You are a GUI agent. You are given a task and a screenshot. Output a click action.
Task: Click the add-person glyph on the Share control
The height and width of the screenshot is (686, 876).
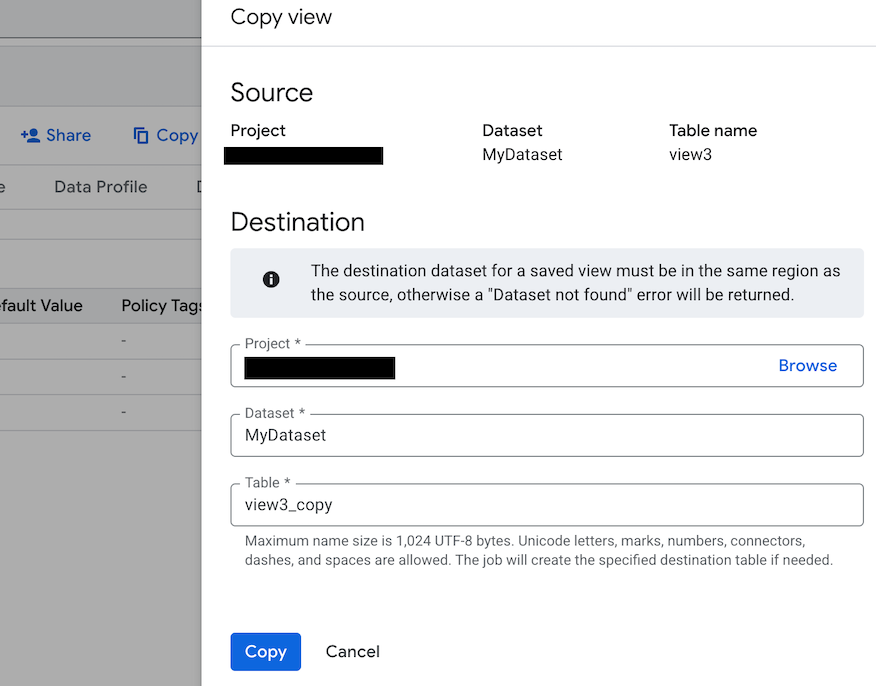[29, 135]
